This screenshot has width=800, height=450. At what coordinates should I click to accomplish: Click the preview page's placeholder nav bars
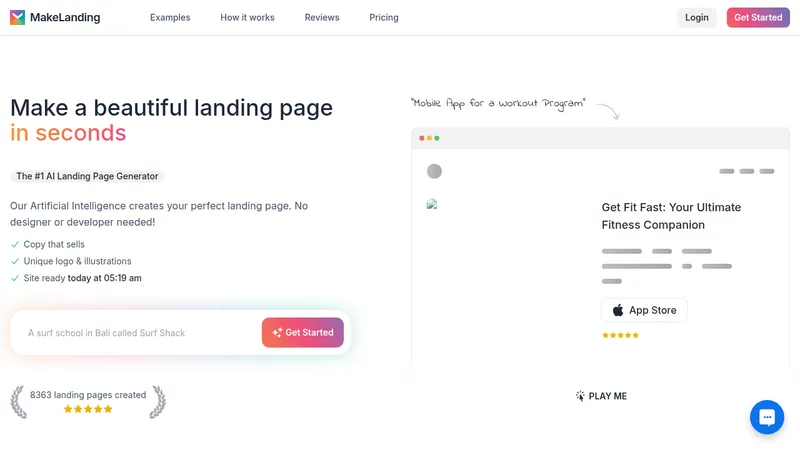coord(746,171)
